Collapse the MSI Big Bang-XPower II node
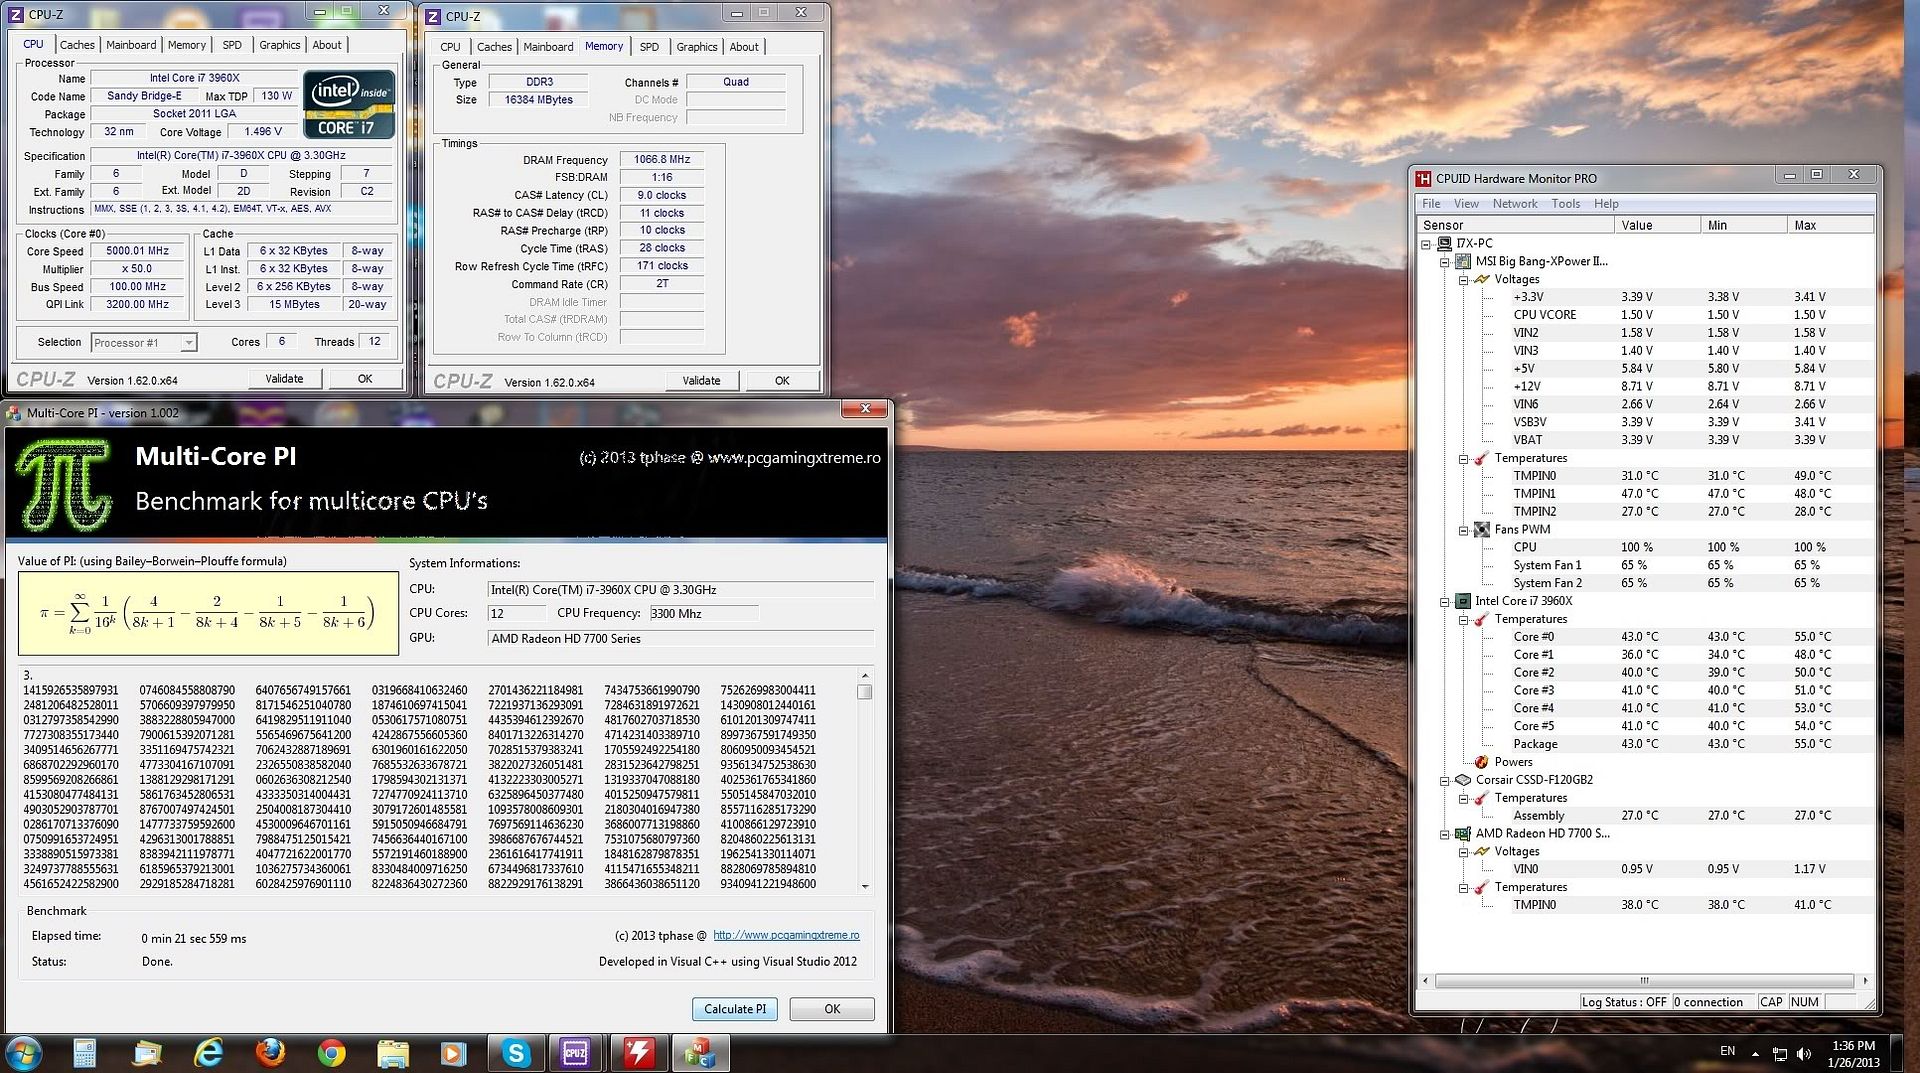 point(1444,262)
